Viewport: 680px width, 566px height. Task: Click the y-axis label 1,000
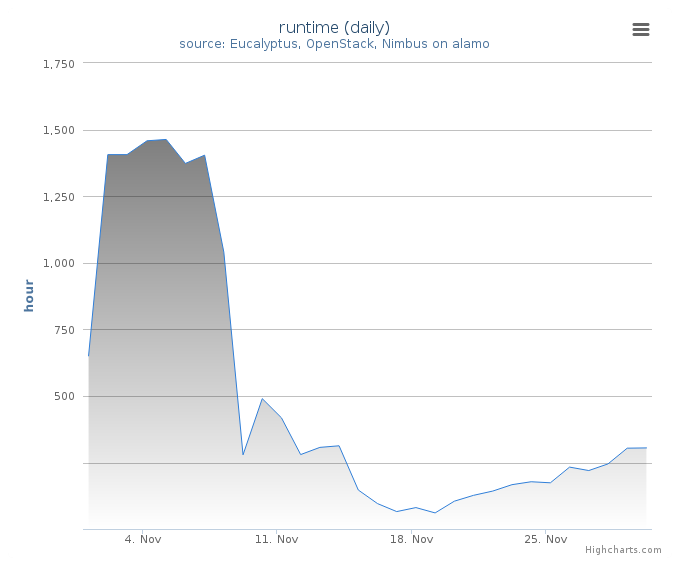click(x=59, y=264)
